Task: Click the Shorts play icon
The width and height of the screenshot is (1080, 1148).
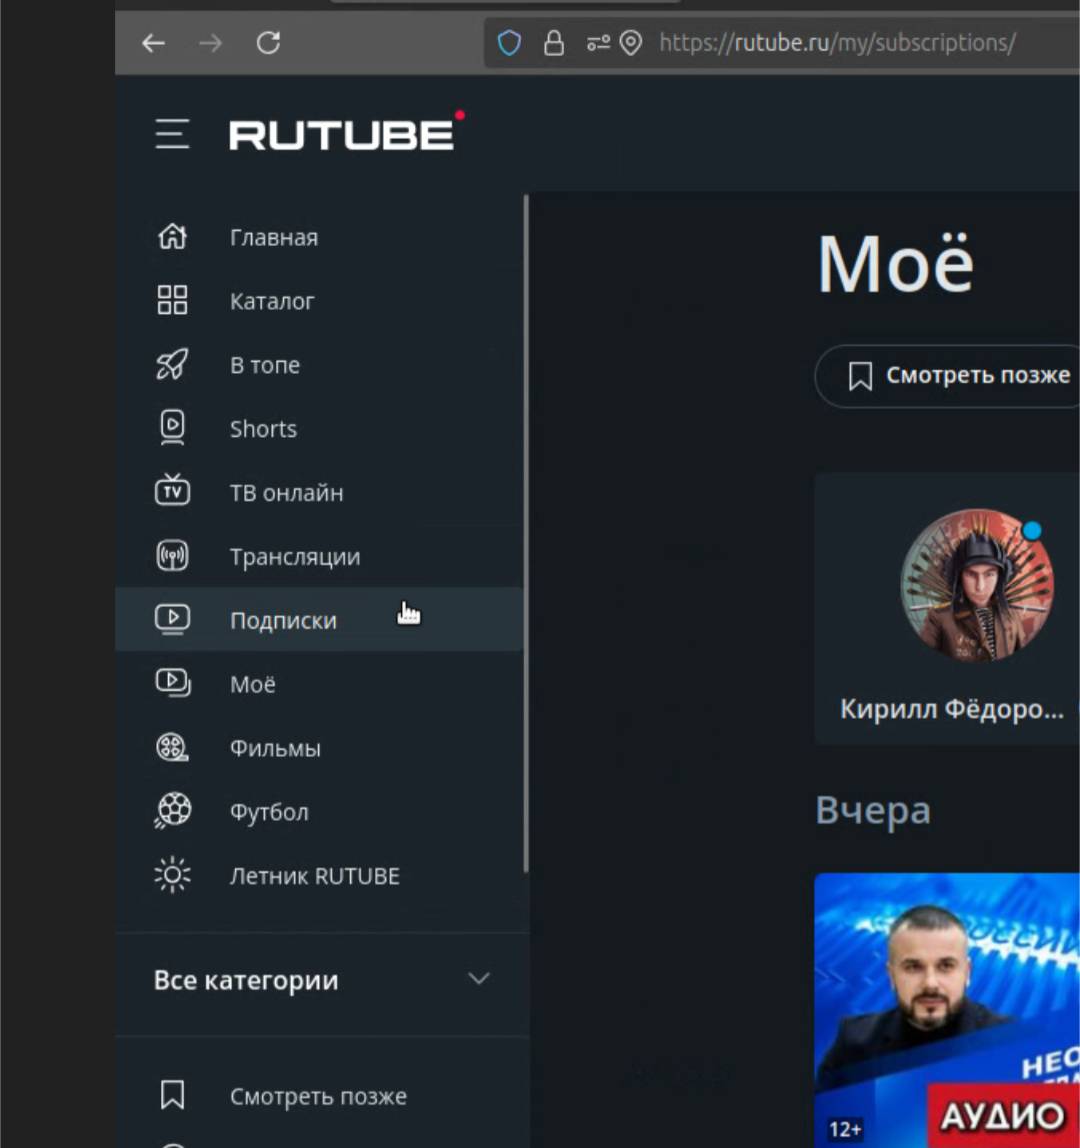Action: (x=173, y=427)
